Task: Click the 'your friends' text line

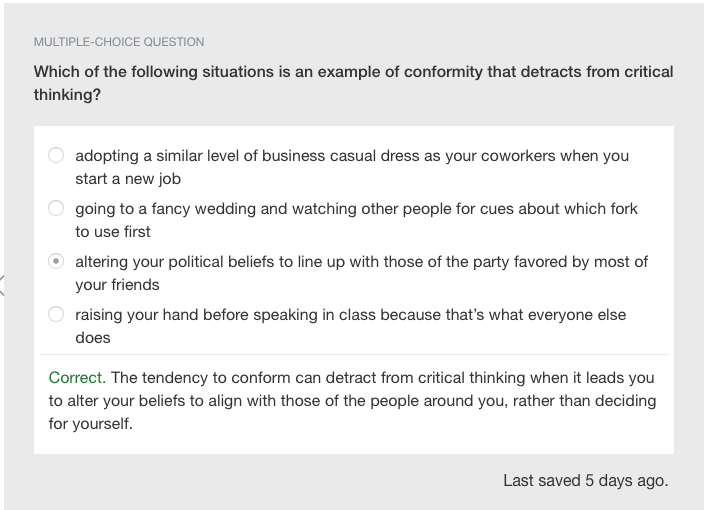Action: tap(117, 285)
